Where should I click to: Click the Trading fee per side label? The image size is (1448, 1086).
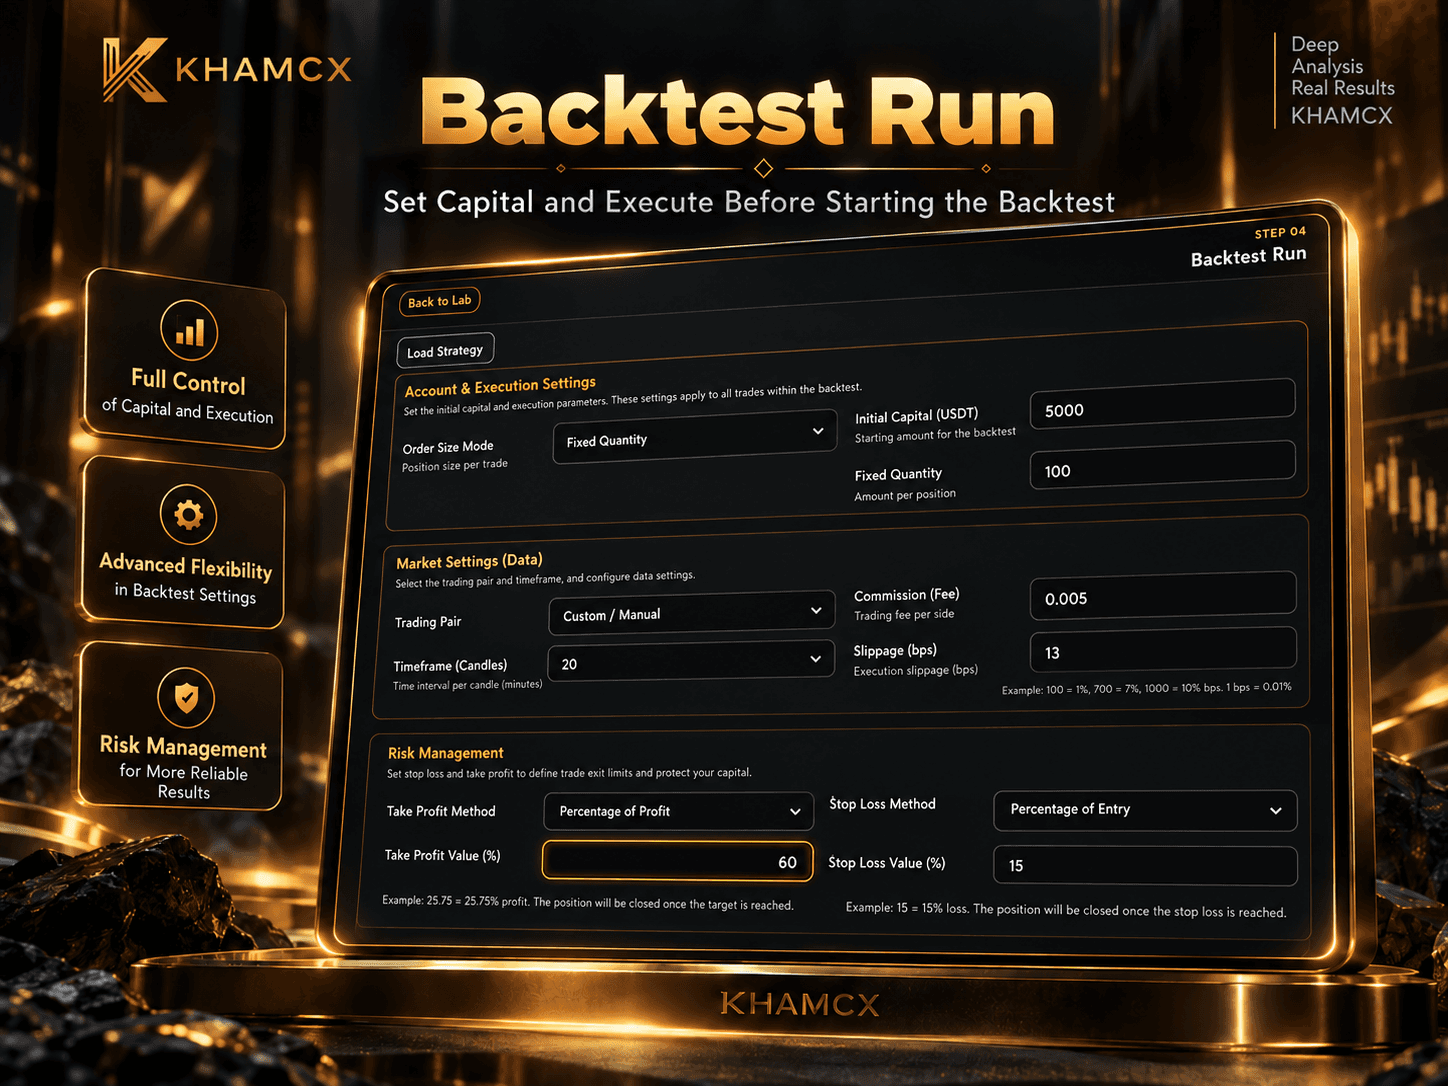(904, 615)
